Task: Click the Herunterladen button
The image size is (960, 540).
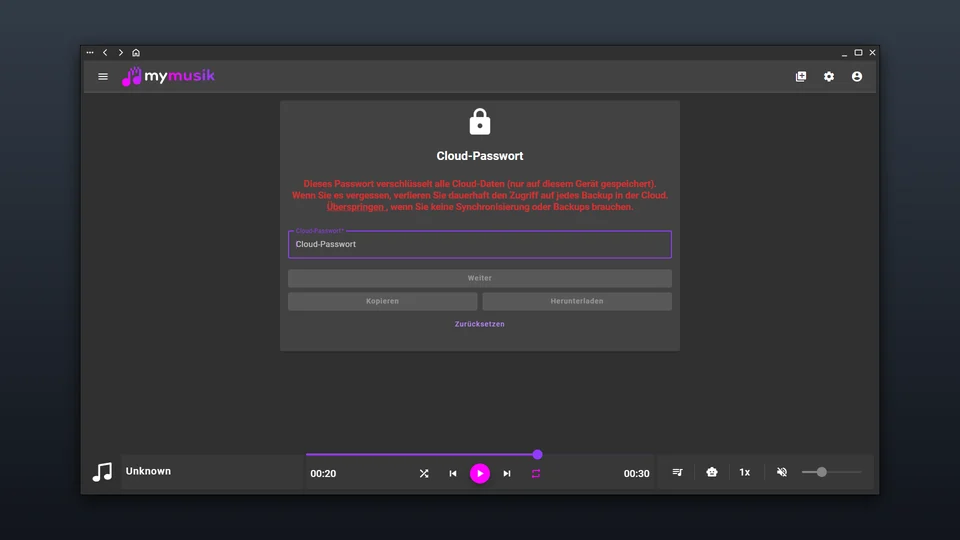Action: pos(577,301)
